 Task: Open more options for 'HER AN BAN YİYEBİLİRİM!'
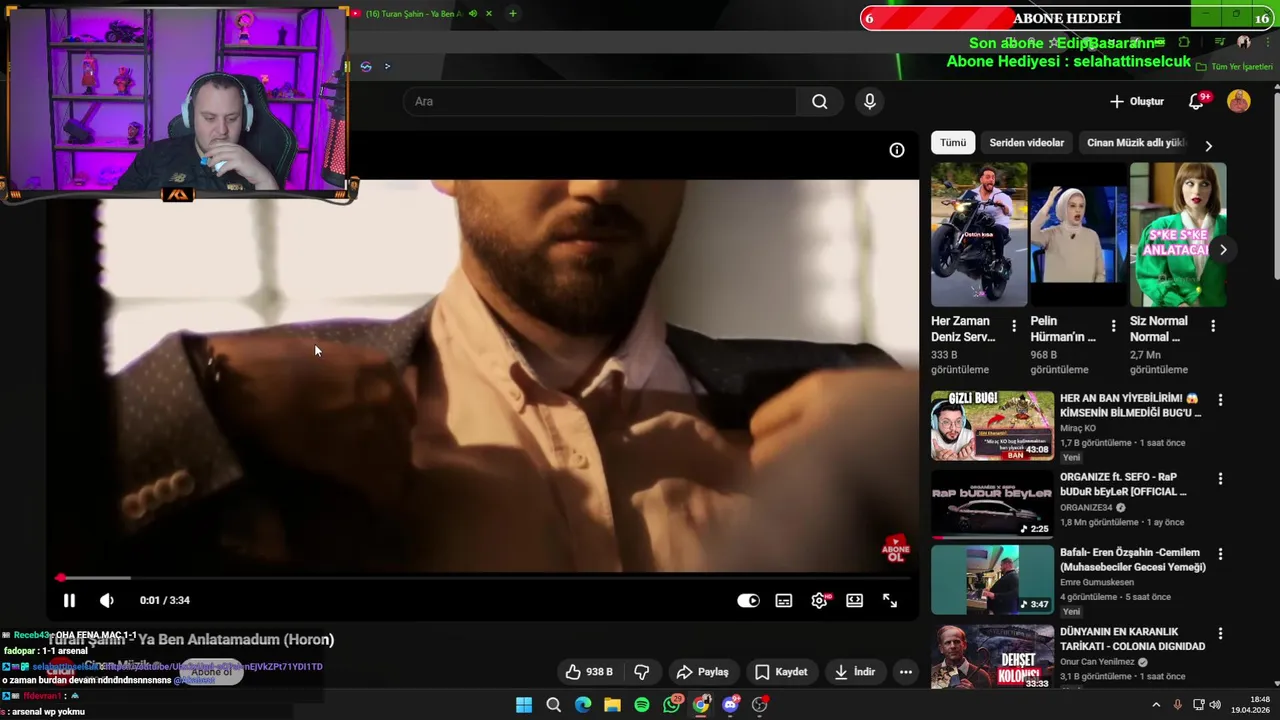pyautogui.click(x=1220, y=400)
